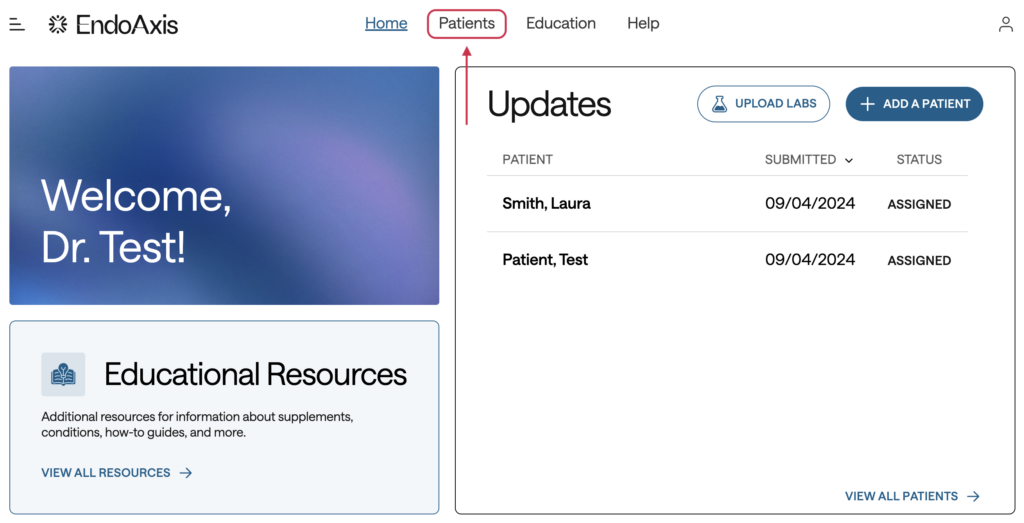The height and width of the screenshot is (523, 1024).
Task: Click the plus icon in Add a Patient
Action: (x=867, y=104)
